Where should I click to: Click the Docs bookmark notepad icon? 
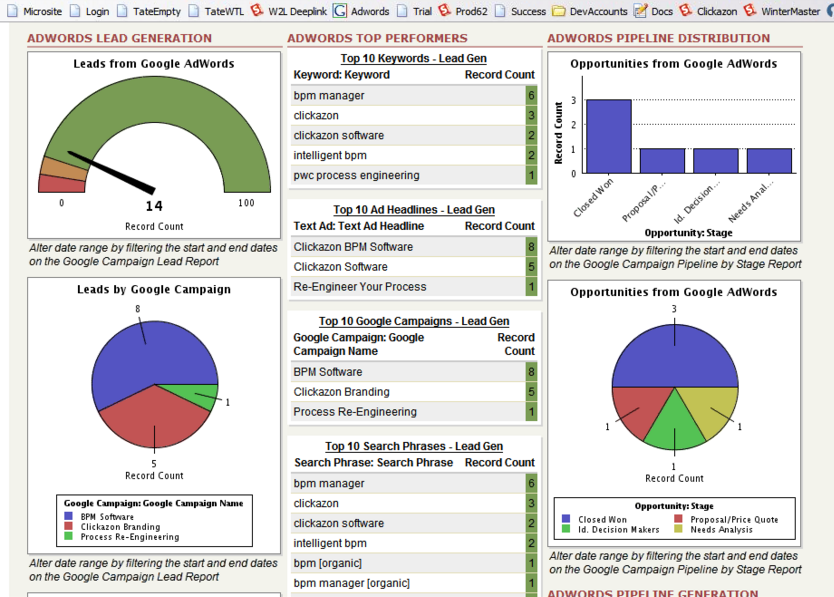tap(640, 11)
